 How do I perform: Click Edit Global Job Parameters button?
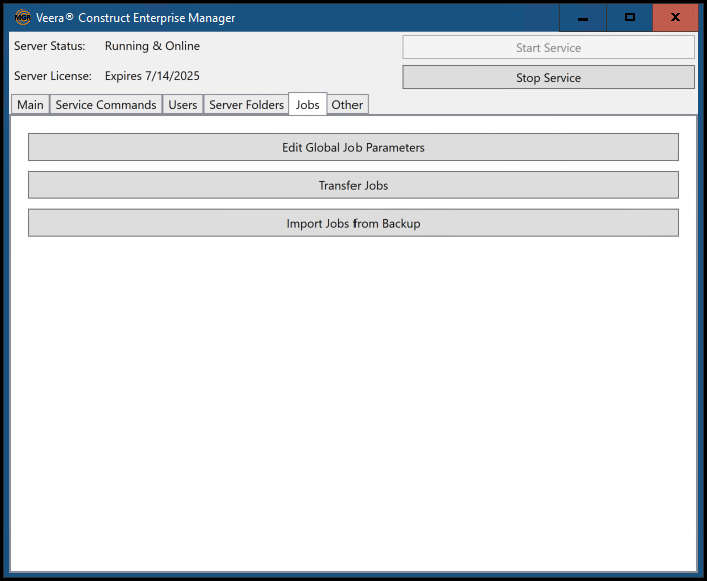tap(353, 147)
